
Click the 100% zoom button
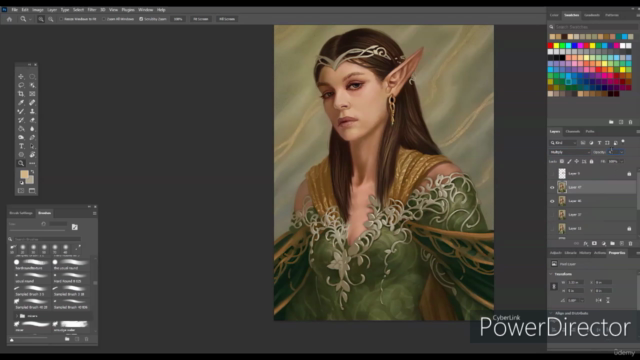click(x=178, y=19)
